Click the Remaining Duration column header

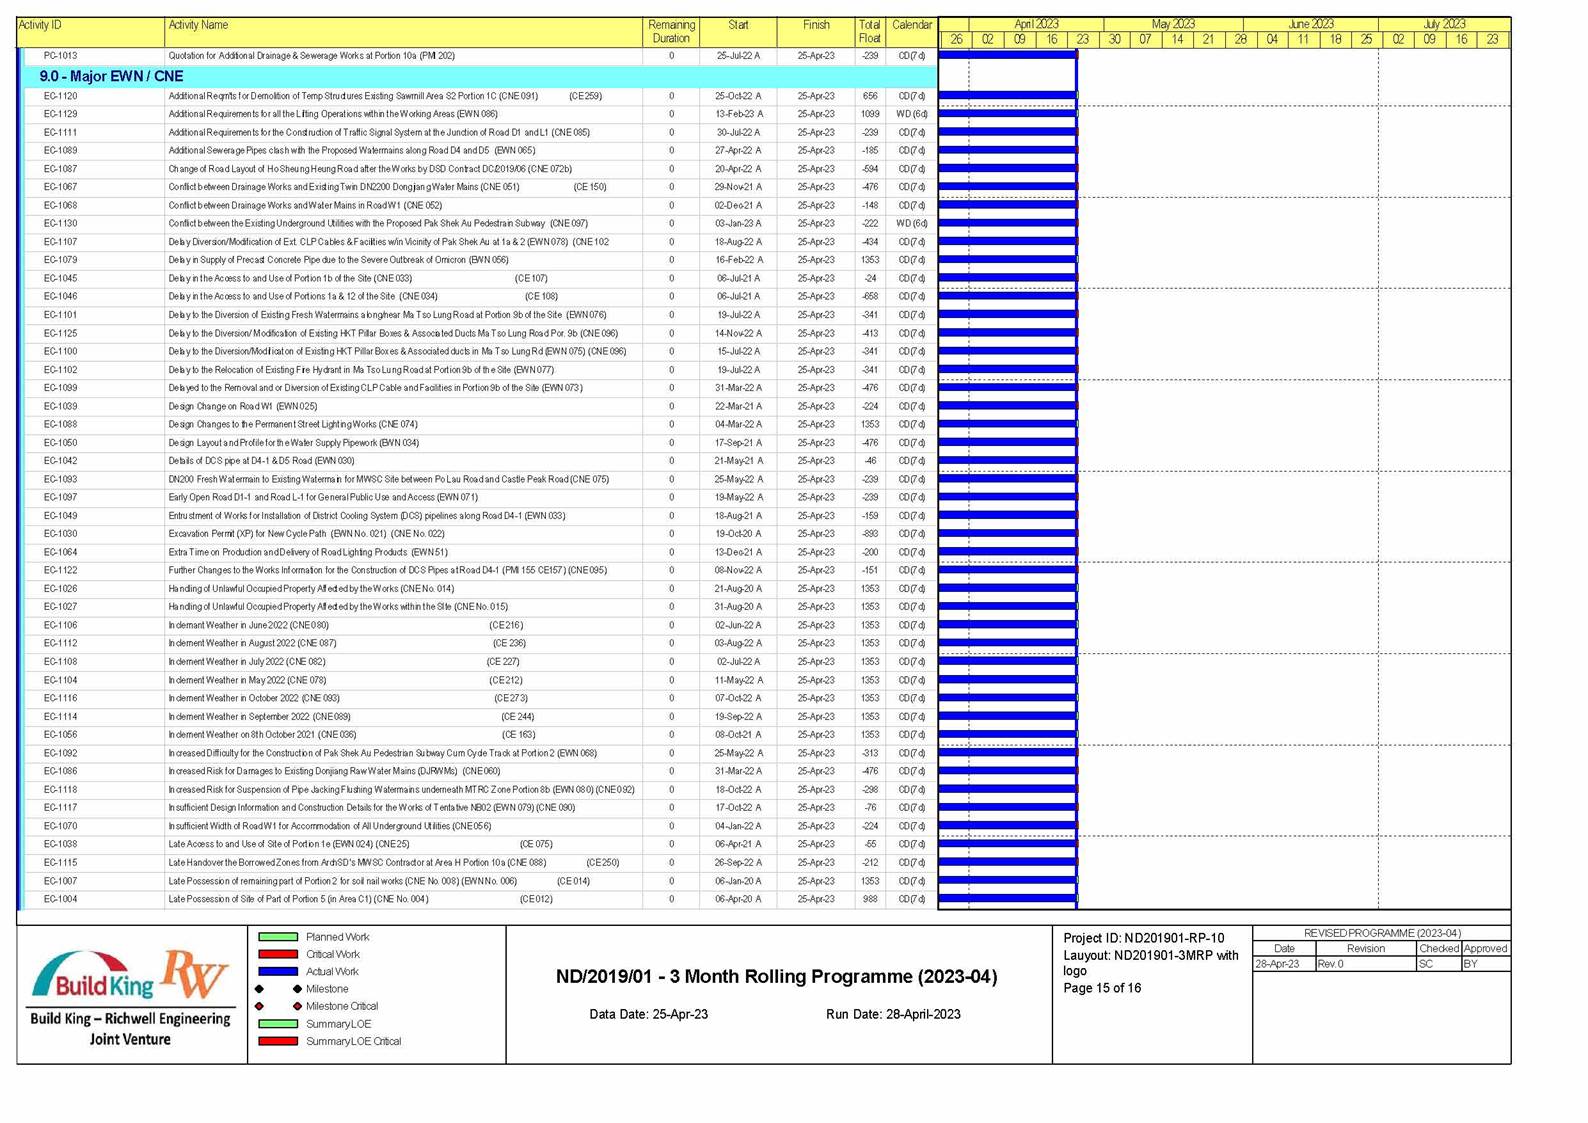pos(671,32)
